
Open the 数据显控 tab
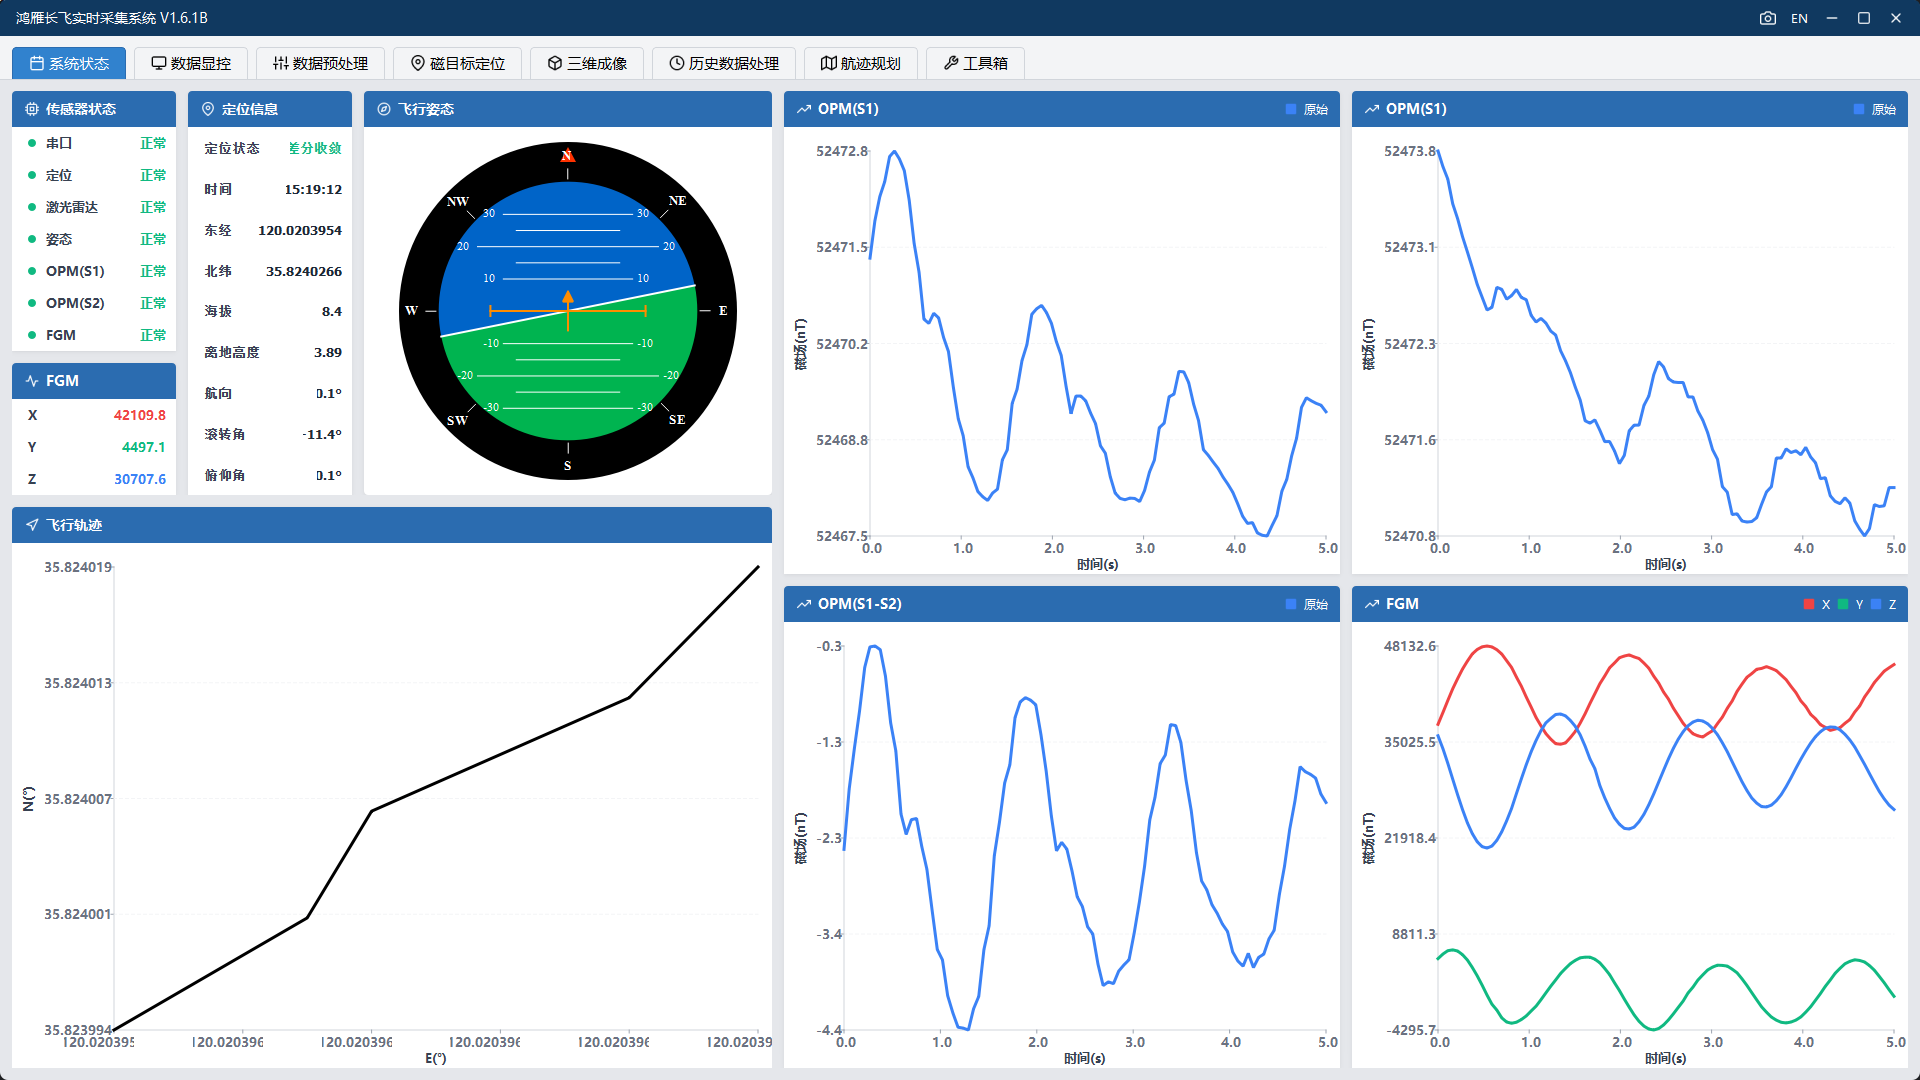point(191,63)
